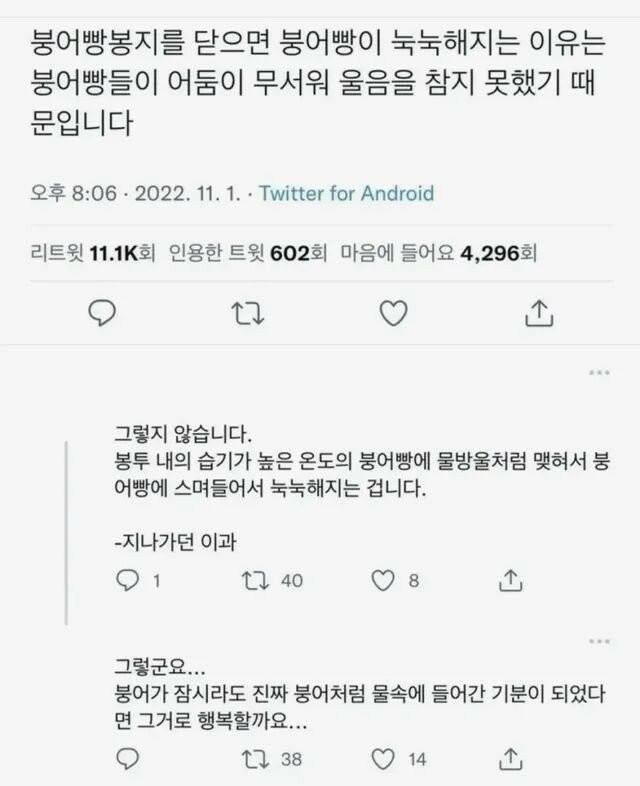Reply to the 그렇군요 comment

[x=127, y=759]
